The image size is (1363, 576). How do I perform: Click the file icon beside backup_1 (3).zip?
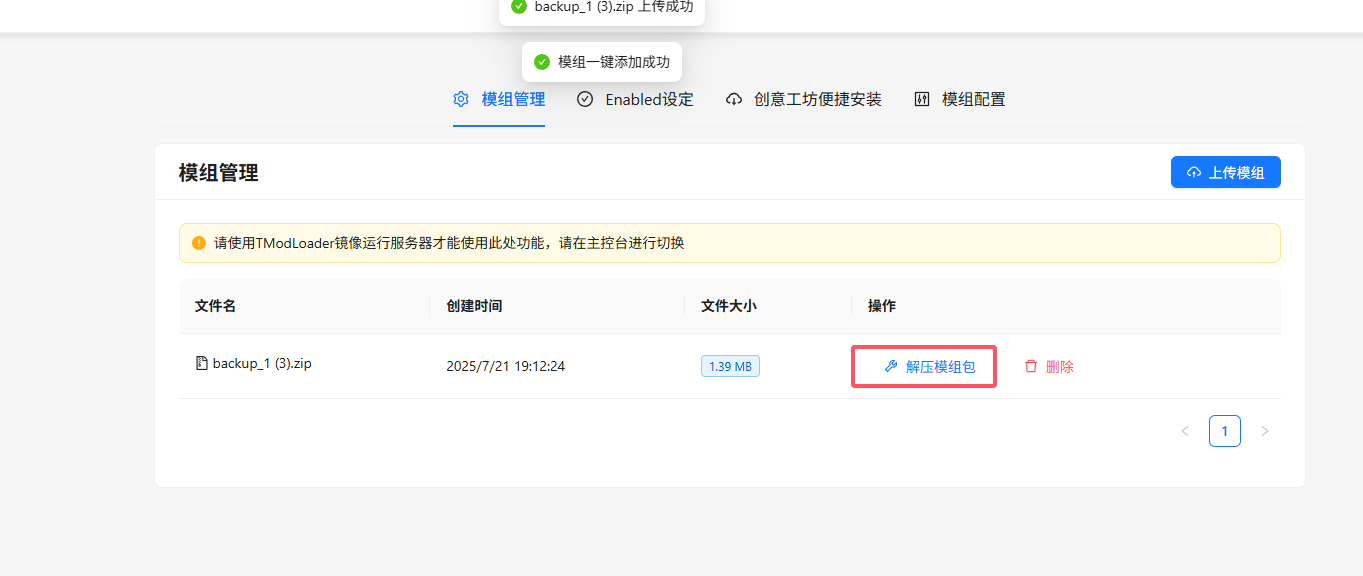click(201, 364)
